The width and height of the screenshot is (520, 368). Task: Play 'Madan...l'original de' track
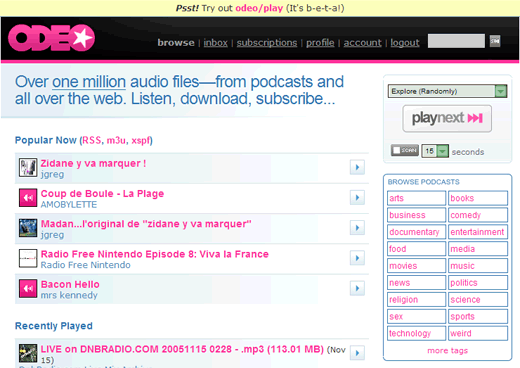click(x=357, y=228)
